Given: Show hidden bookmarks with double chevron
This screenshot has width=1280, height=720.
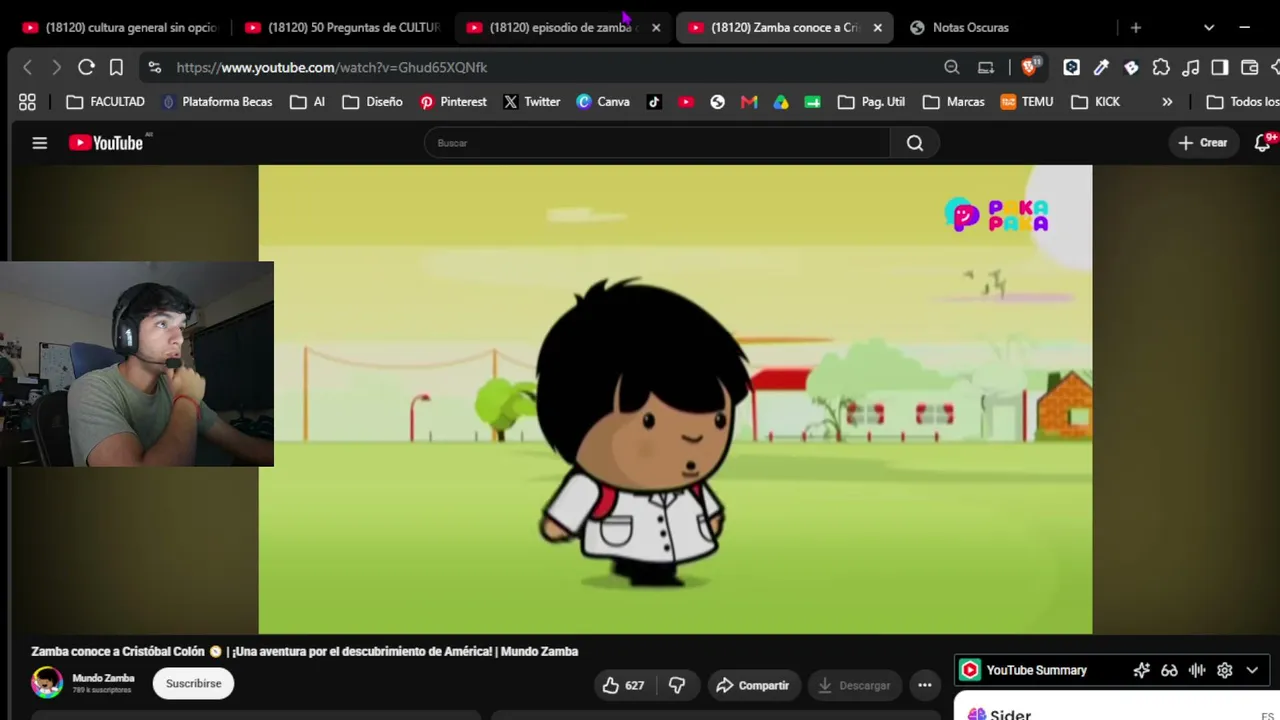Looking at the screenshot, I should pos(1167,102).
